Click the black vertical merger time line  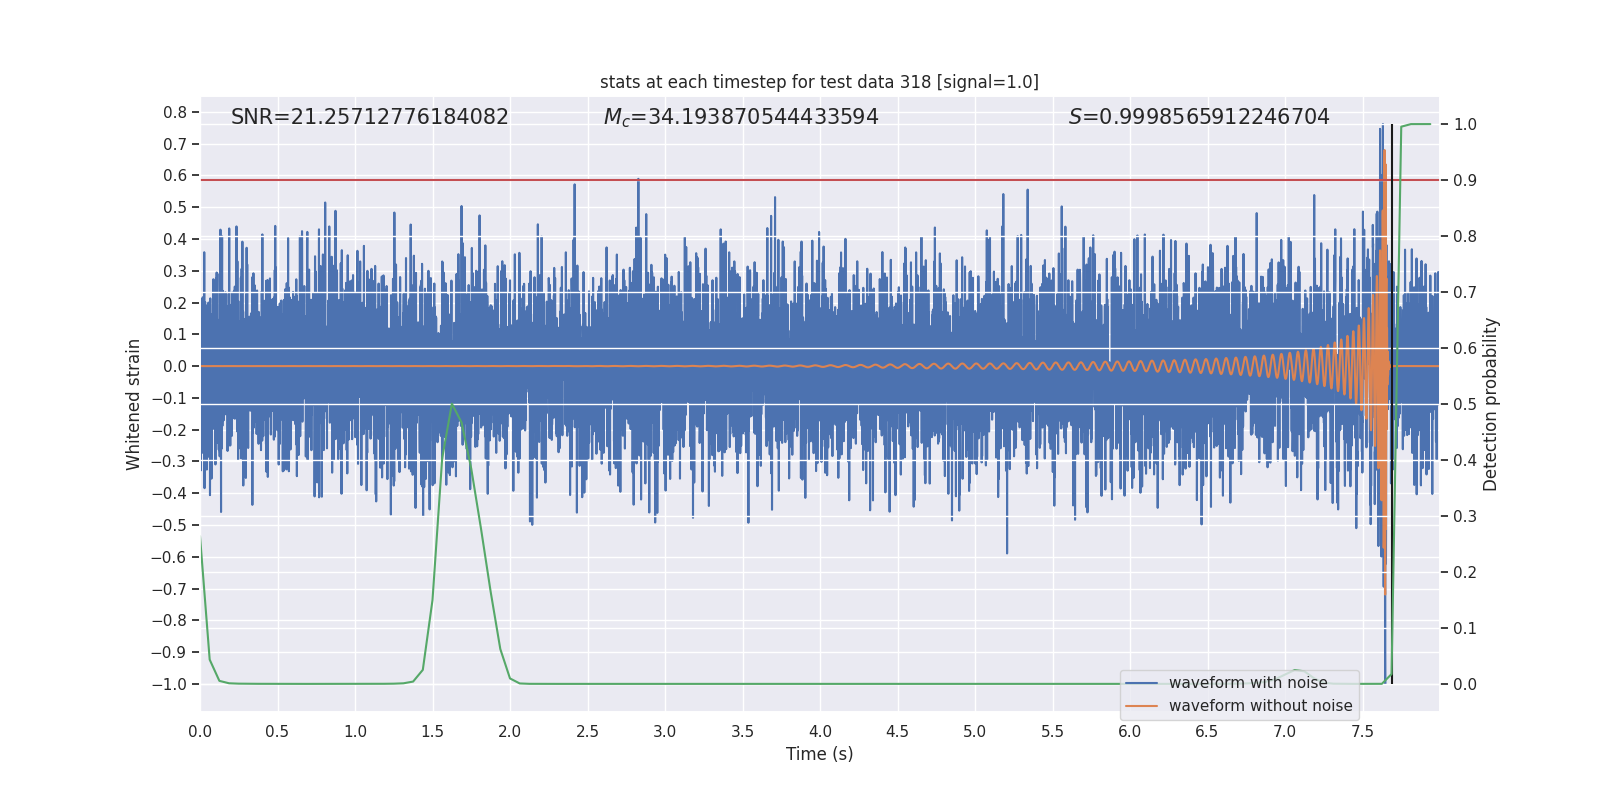pyautogui.click(x=1392, y=400)
